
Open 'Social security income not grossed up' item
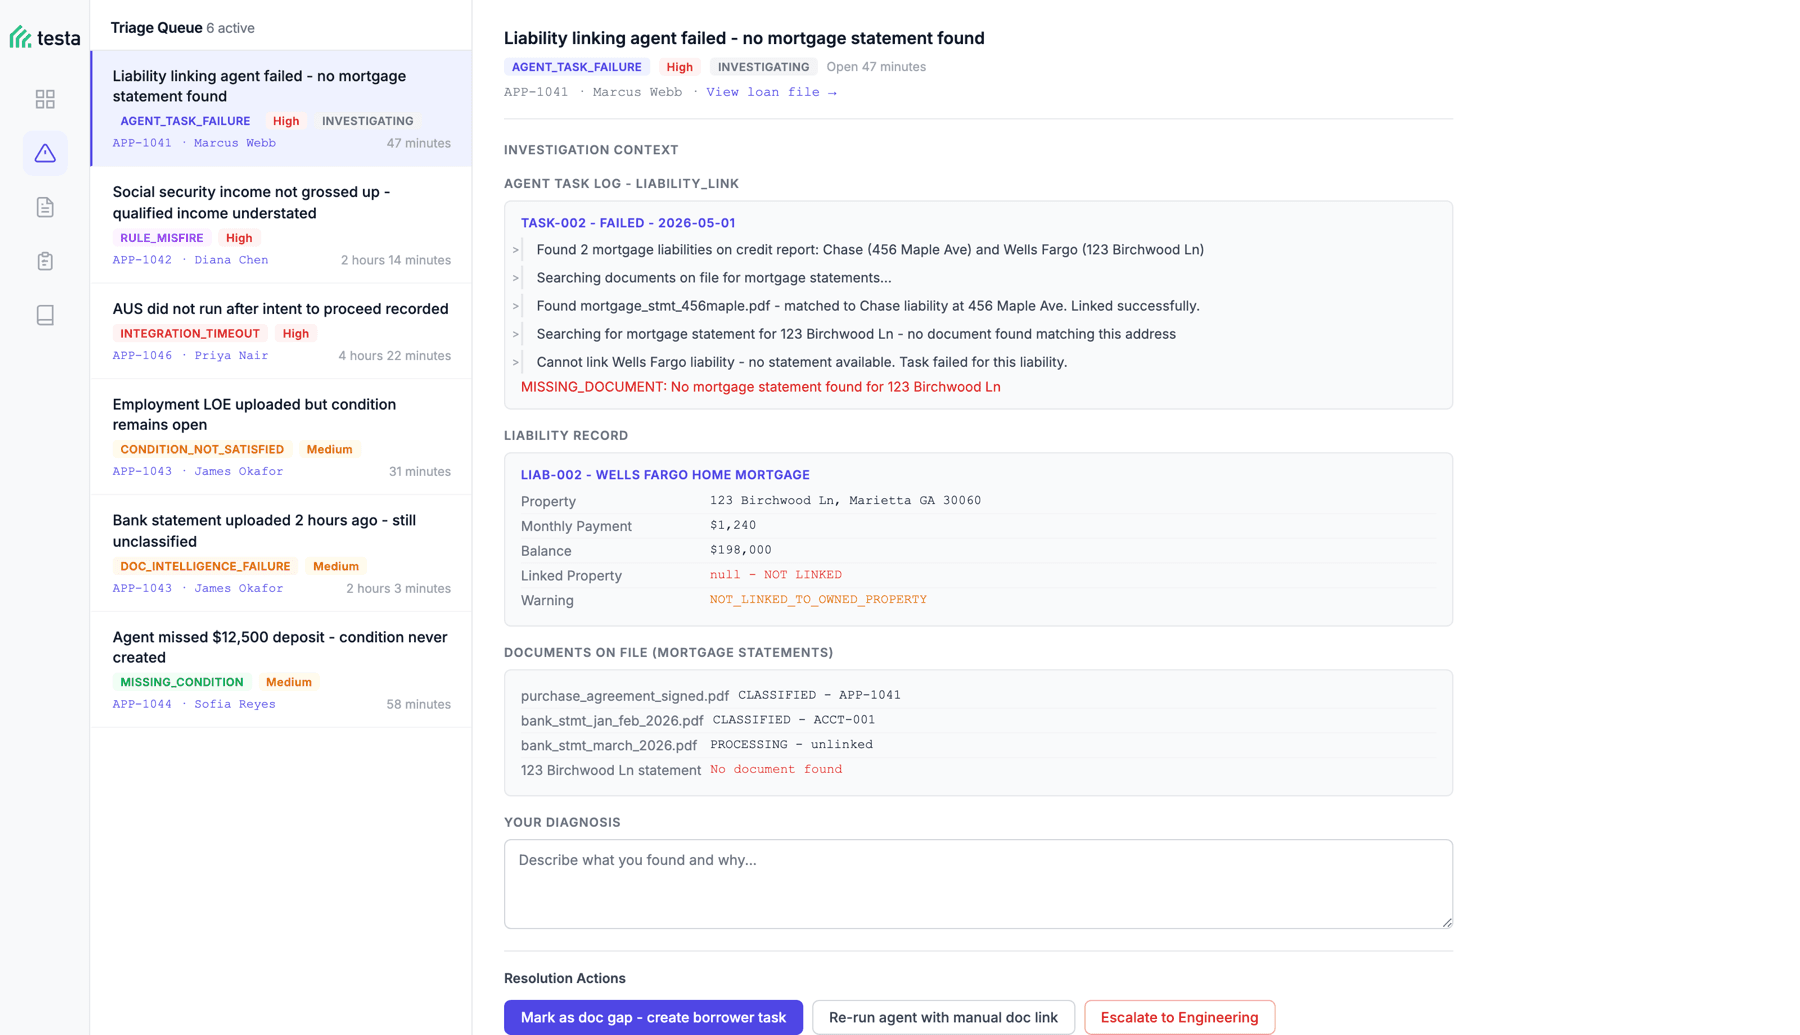(x=281, y=225)
